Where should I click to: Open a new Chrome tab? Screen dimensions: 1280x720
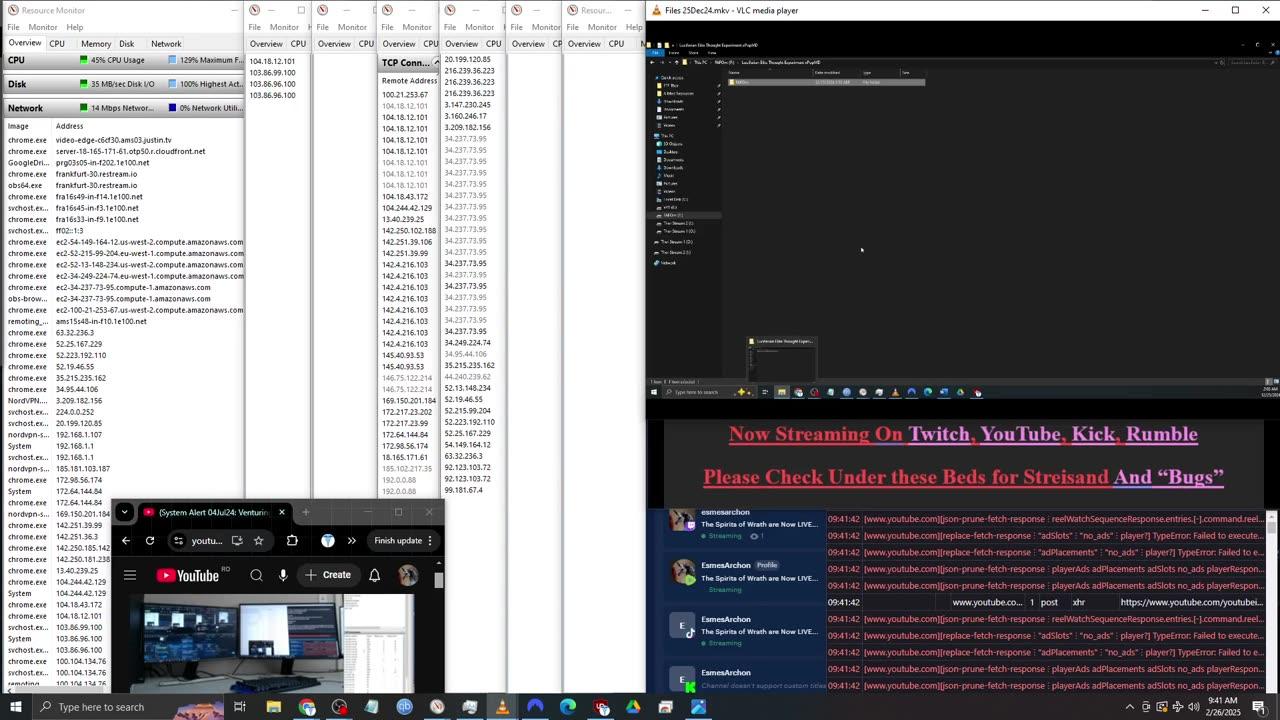coord(306,512)
